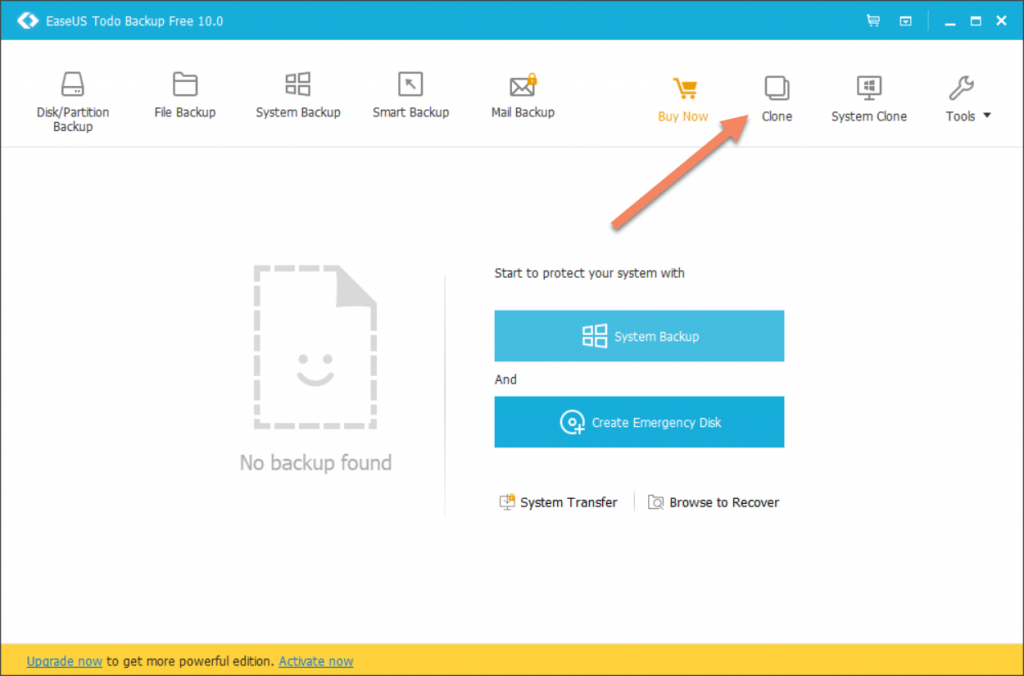Viewport: 1024px width, 676px height.
Task: Open System Transfer
Action: click(x=558, y=502)
